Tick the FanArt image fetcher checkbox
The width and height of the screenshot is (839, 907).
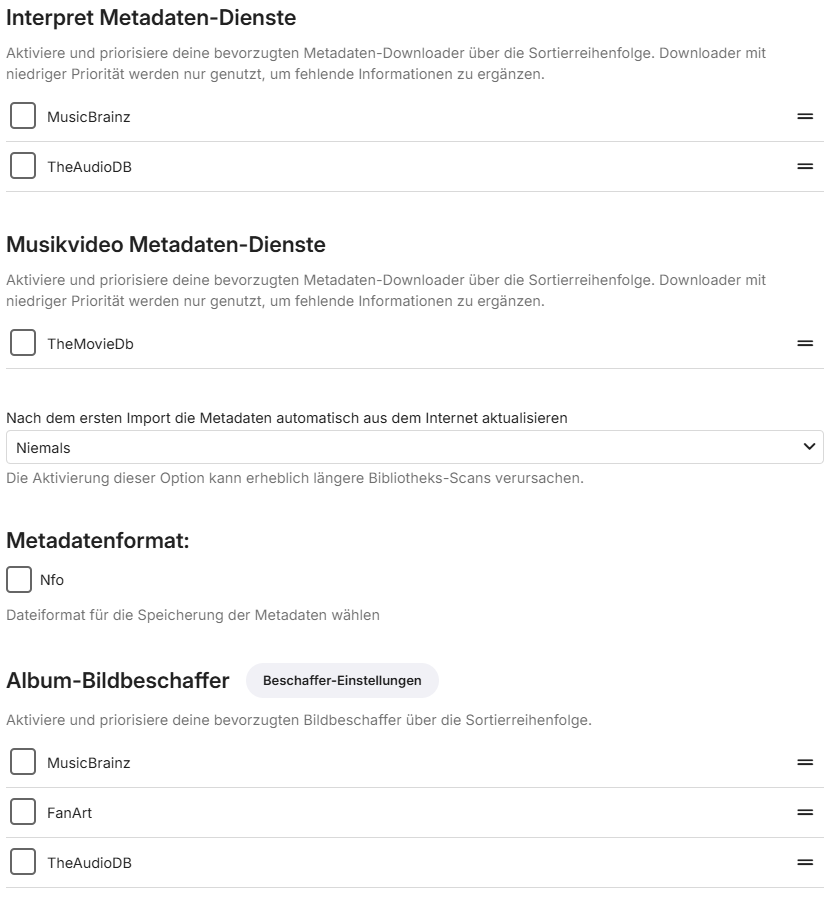[22, 813]
